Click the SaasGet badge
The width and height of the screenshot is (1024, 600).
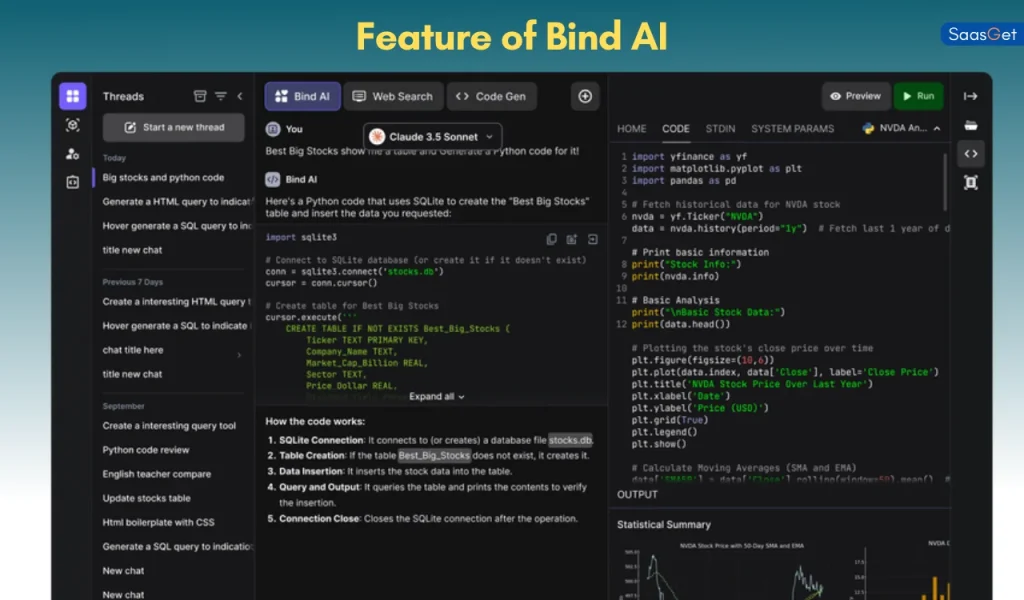(982, 34)
